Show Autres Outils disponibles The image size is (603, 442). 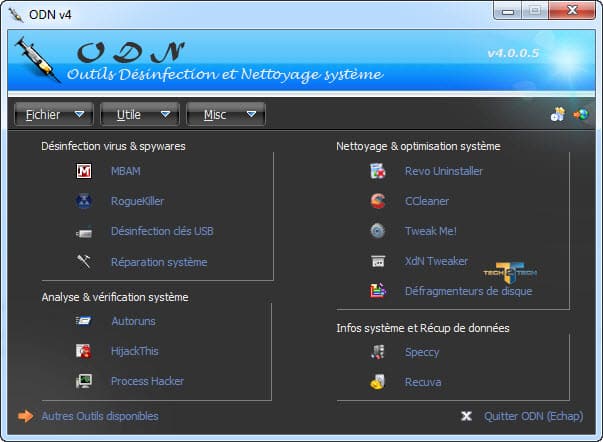(x=100, y=416)
